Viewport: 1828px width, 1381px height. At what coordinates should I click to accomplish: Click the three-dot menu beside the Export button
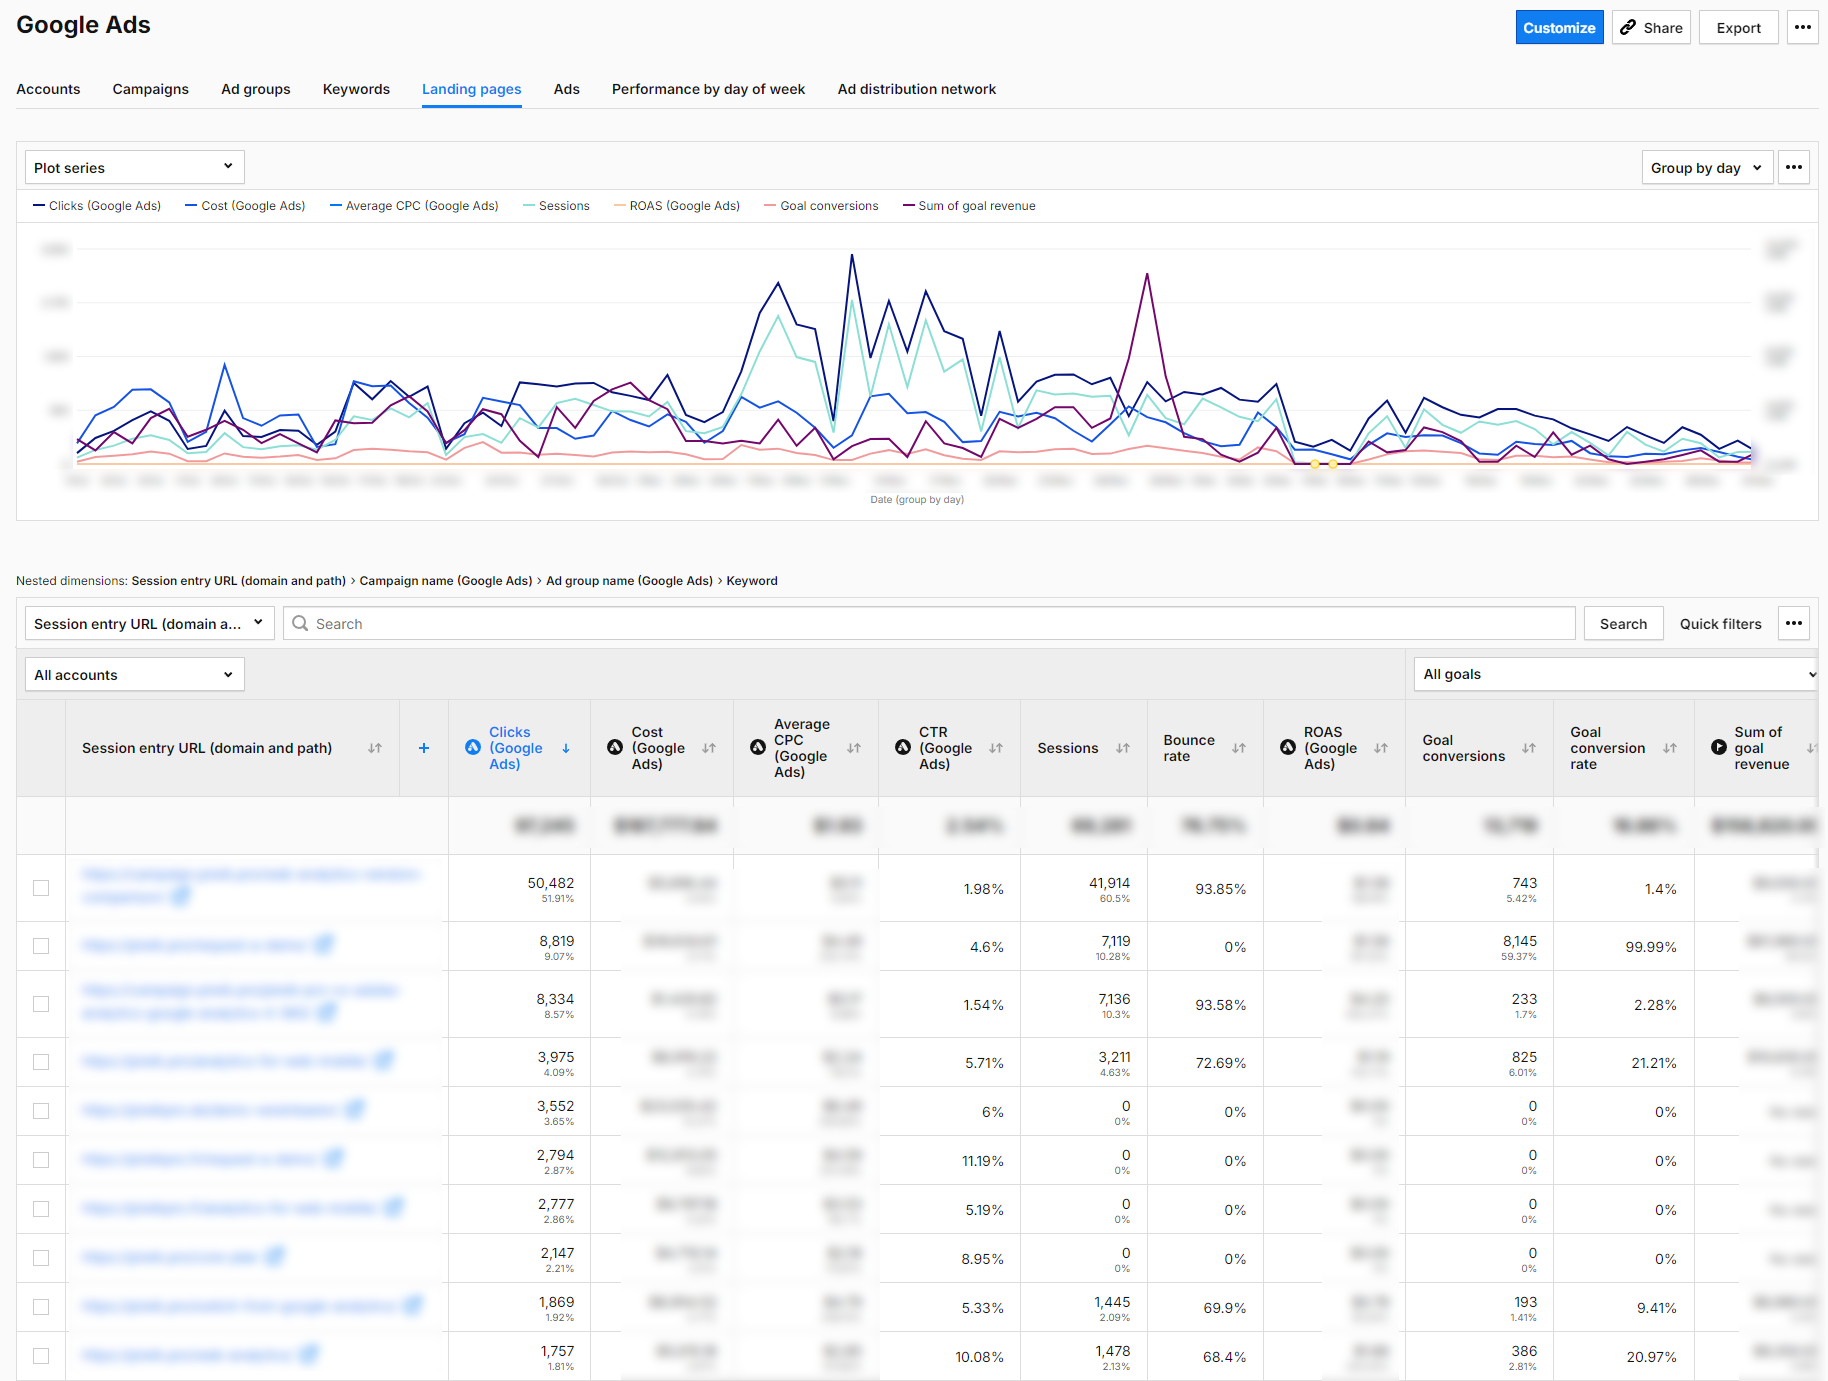(1803, 27)
